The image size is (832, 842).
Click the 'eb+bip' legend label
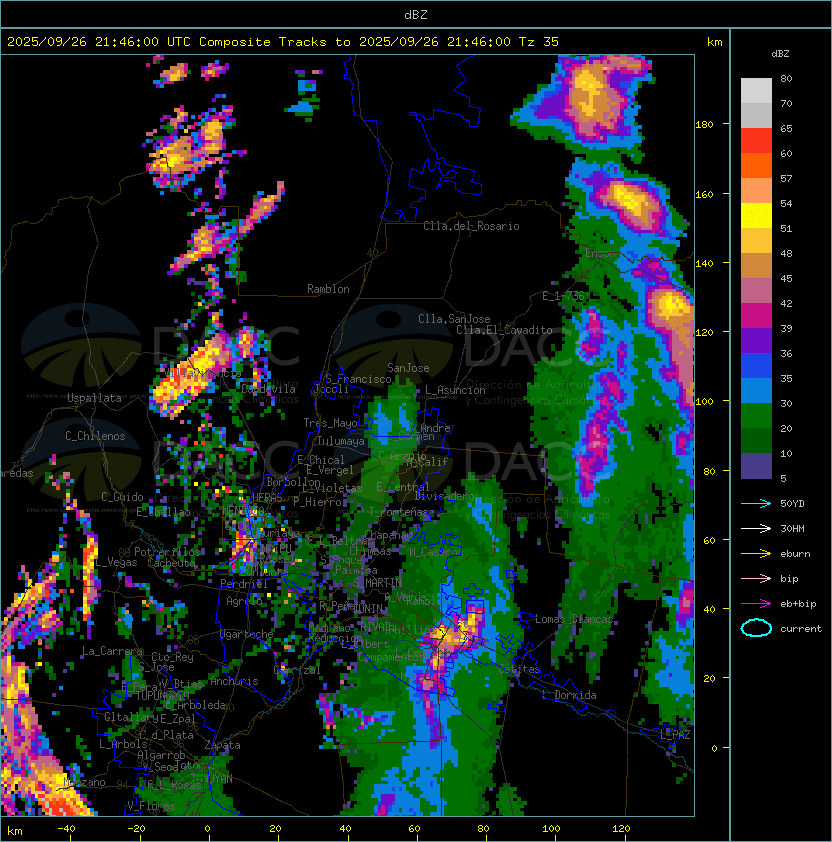click(x=798, y=604)
